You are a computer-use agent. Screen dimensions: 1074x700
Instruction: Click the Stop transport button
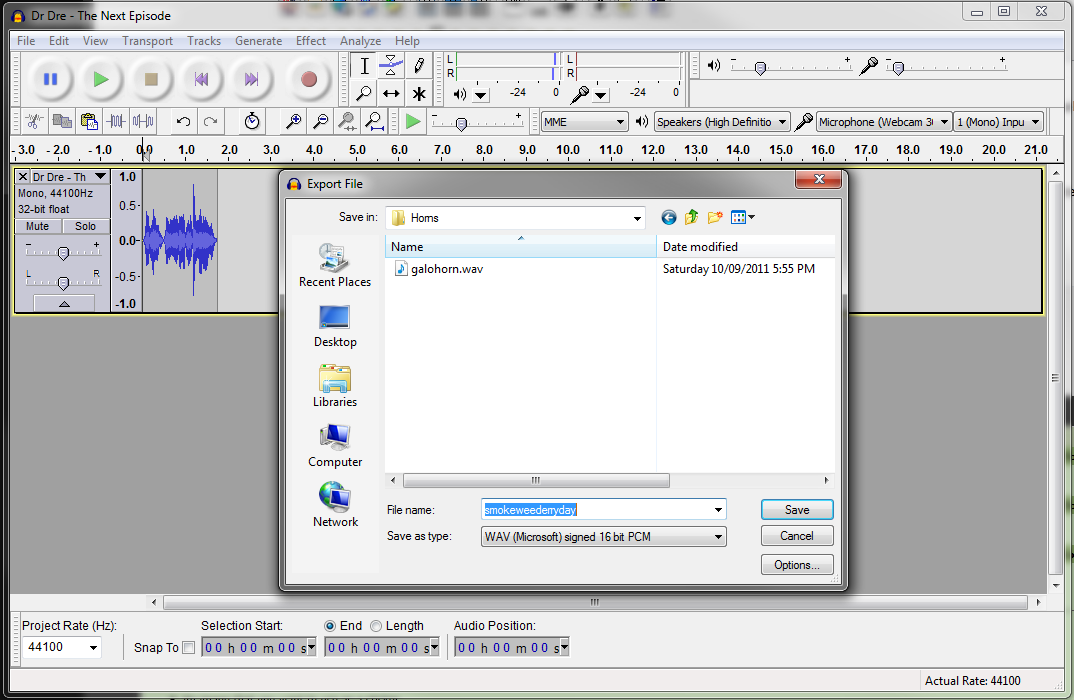click(x=151, y=79)
